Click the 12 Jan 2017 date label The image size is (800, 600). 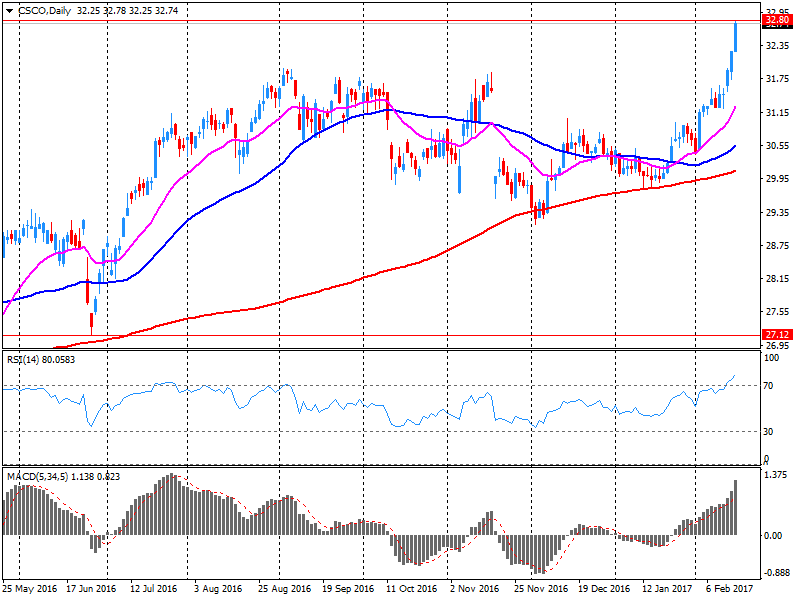[x=667, y=588]
